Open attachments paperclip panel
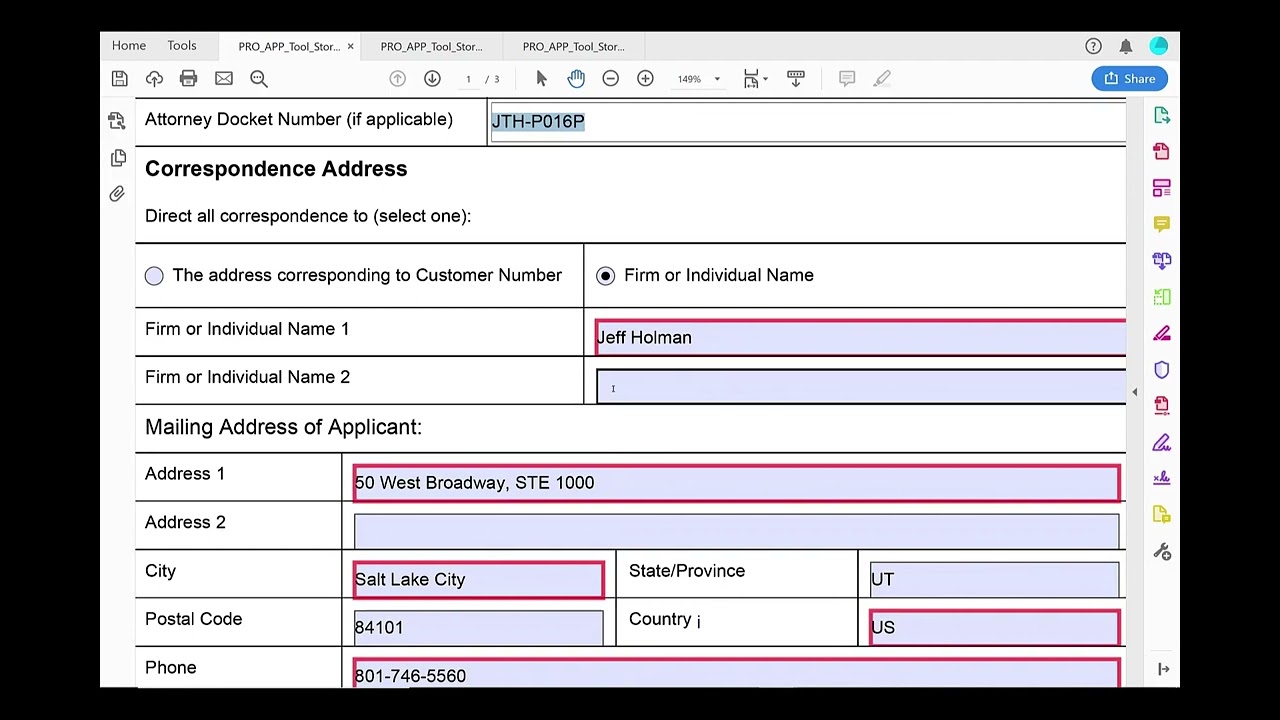The image size is (1280, 720). click(117, 194)
